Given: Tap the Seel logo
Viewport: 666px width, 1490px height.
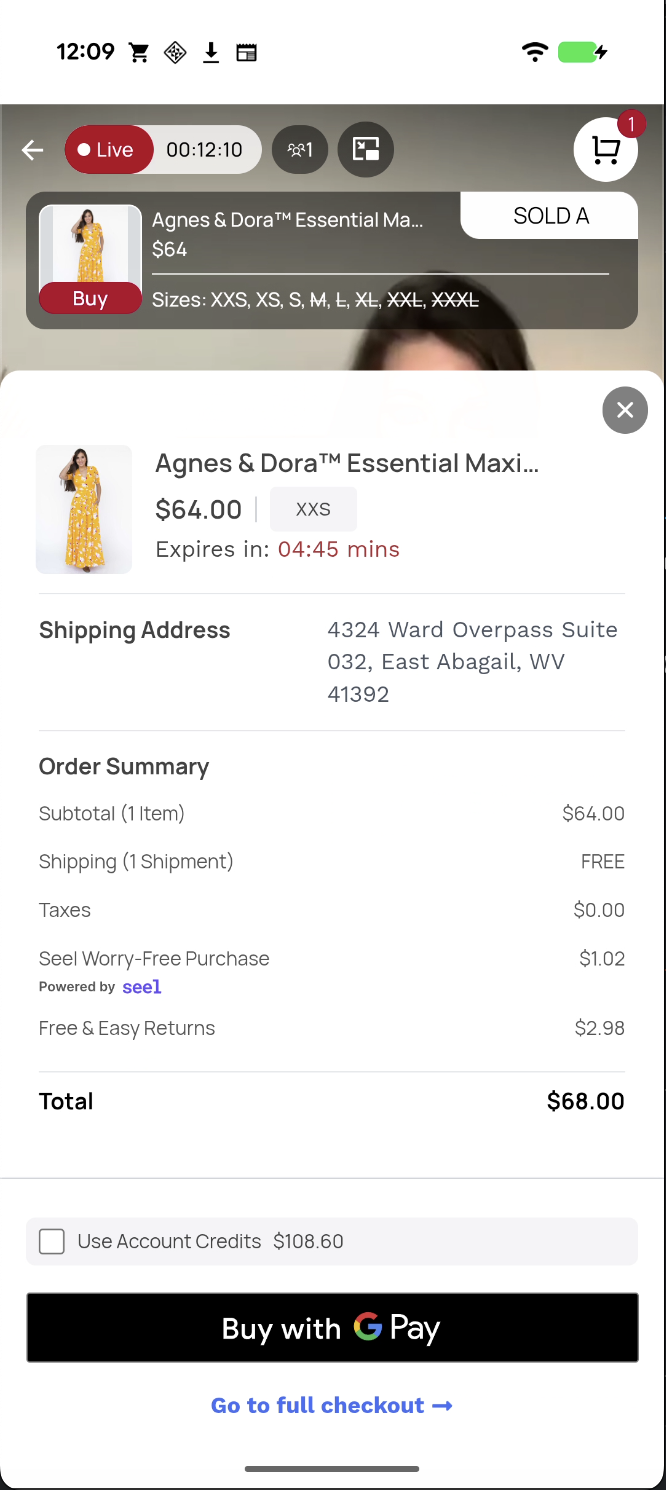Looking at the screenshot, I should click(142, 987).
